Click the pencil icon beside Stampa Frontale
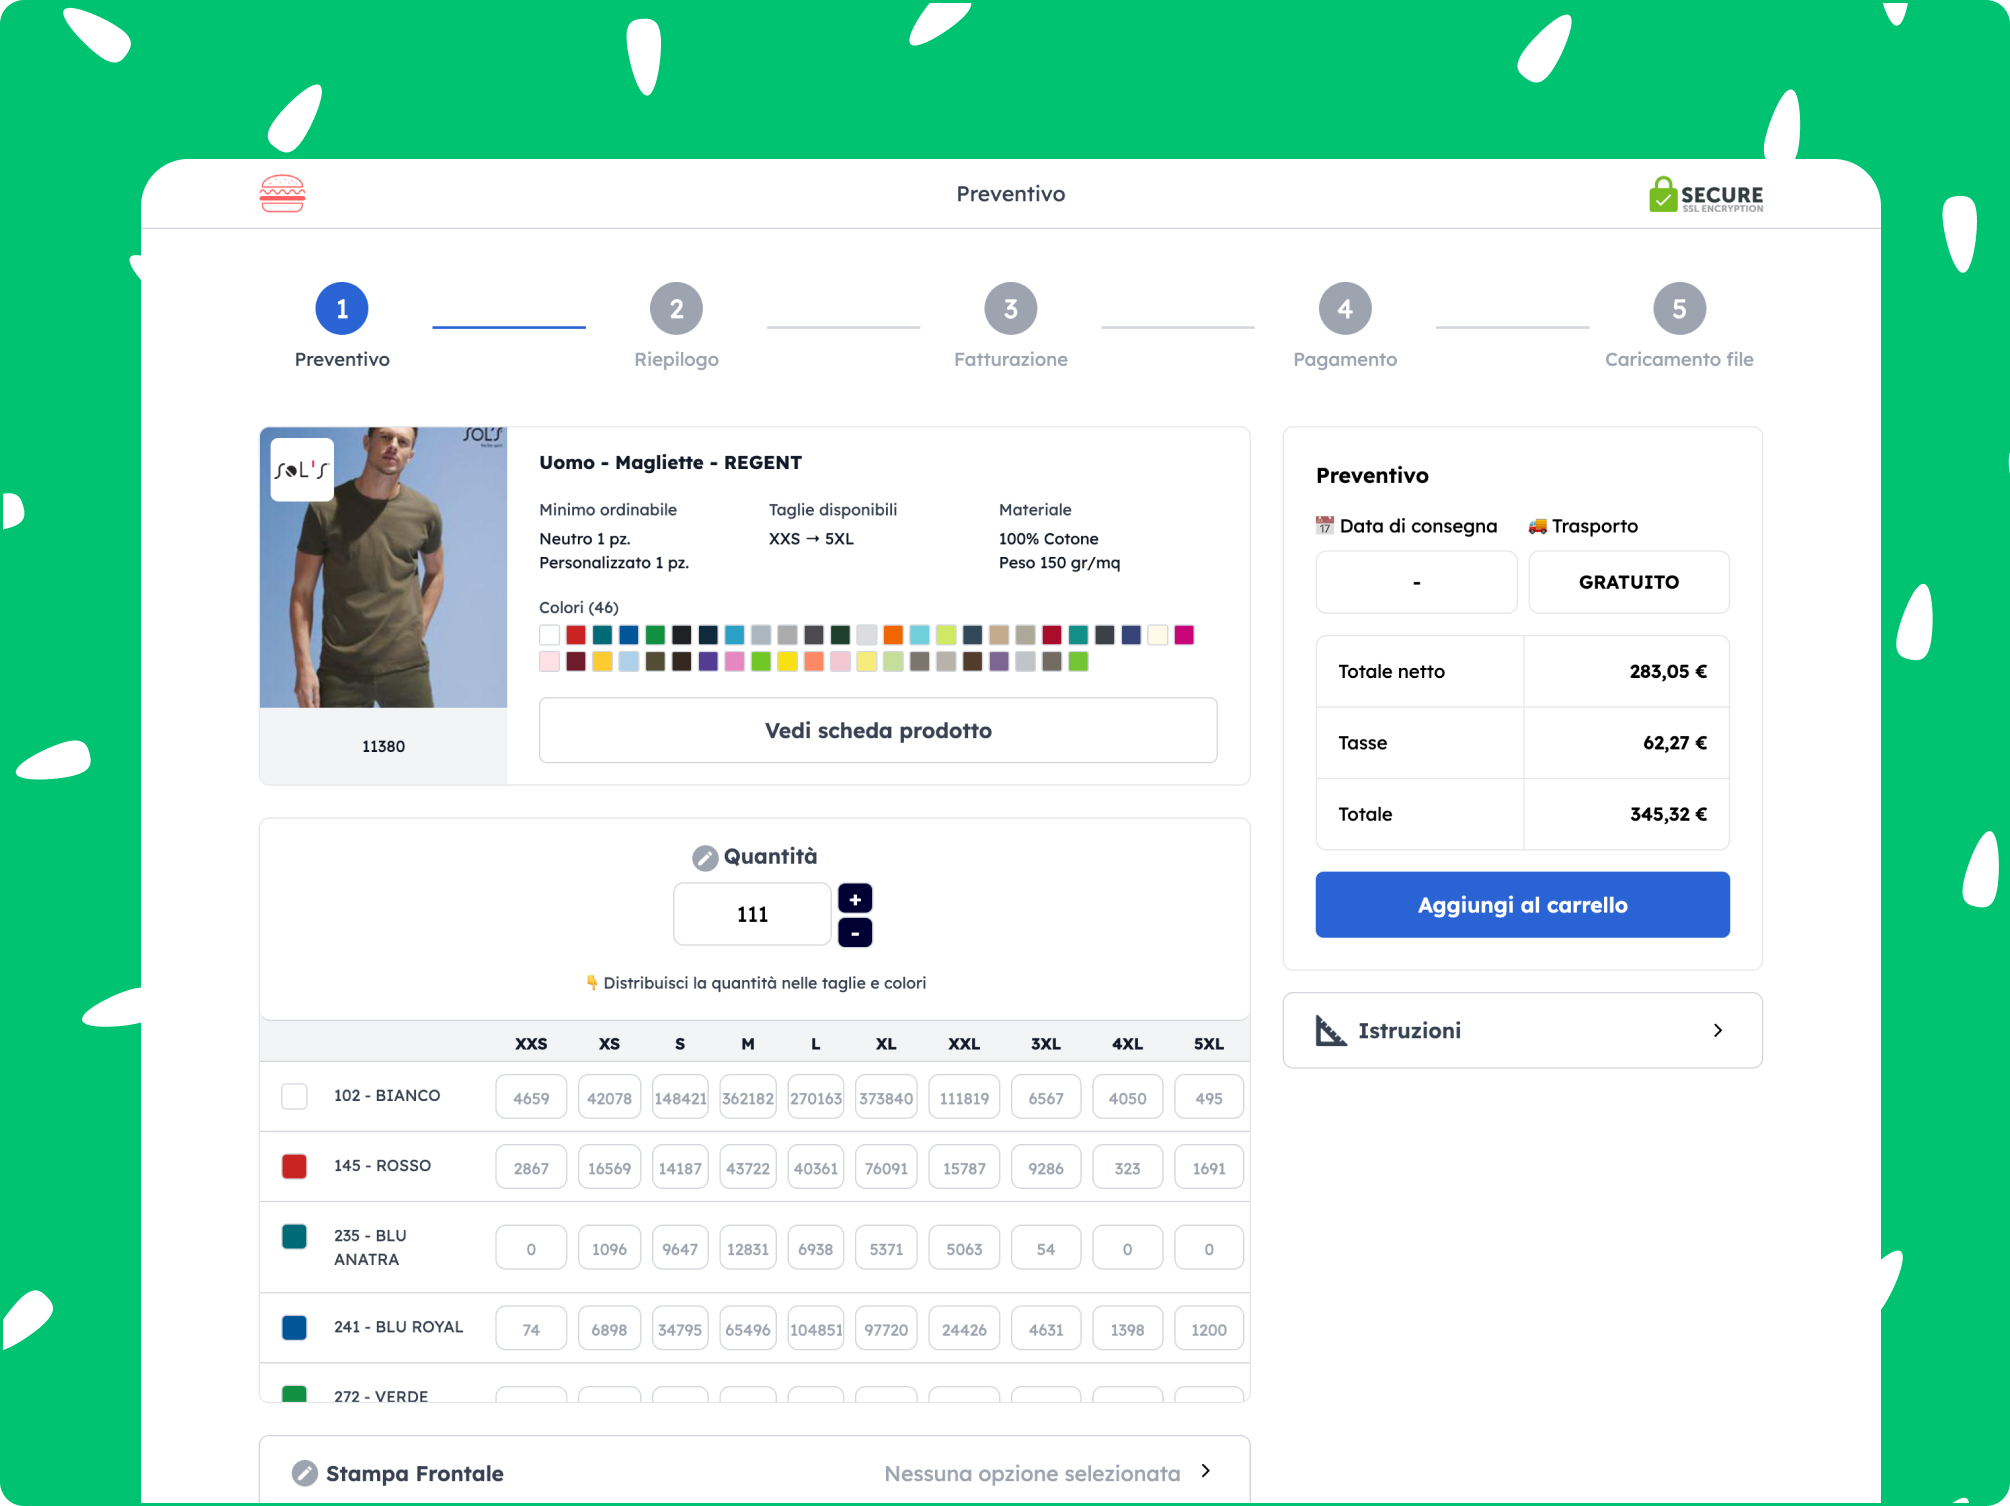Viewport: 2010px width, 1506px height. pyautogui.click(x=303, y=1472)
